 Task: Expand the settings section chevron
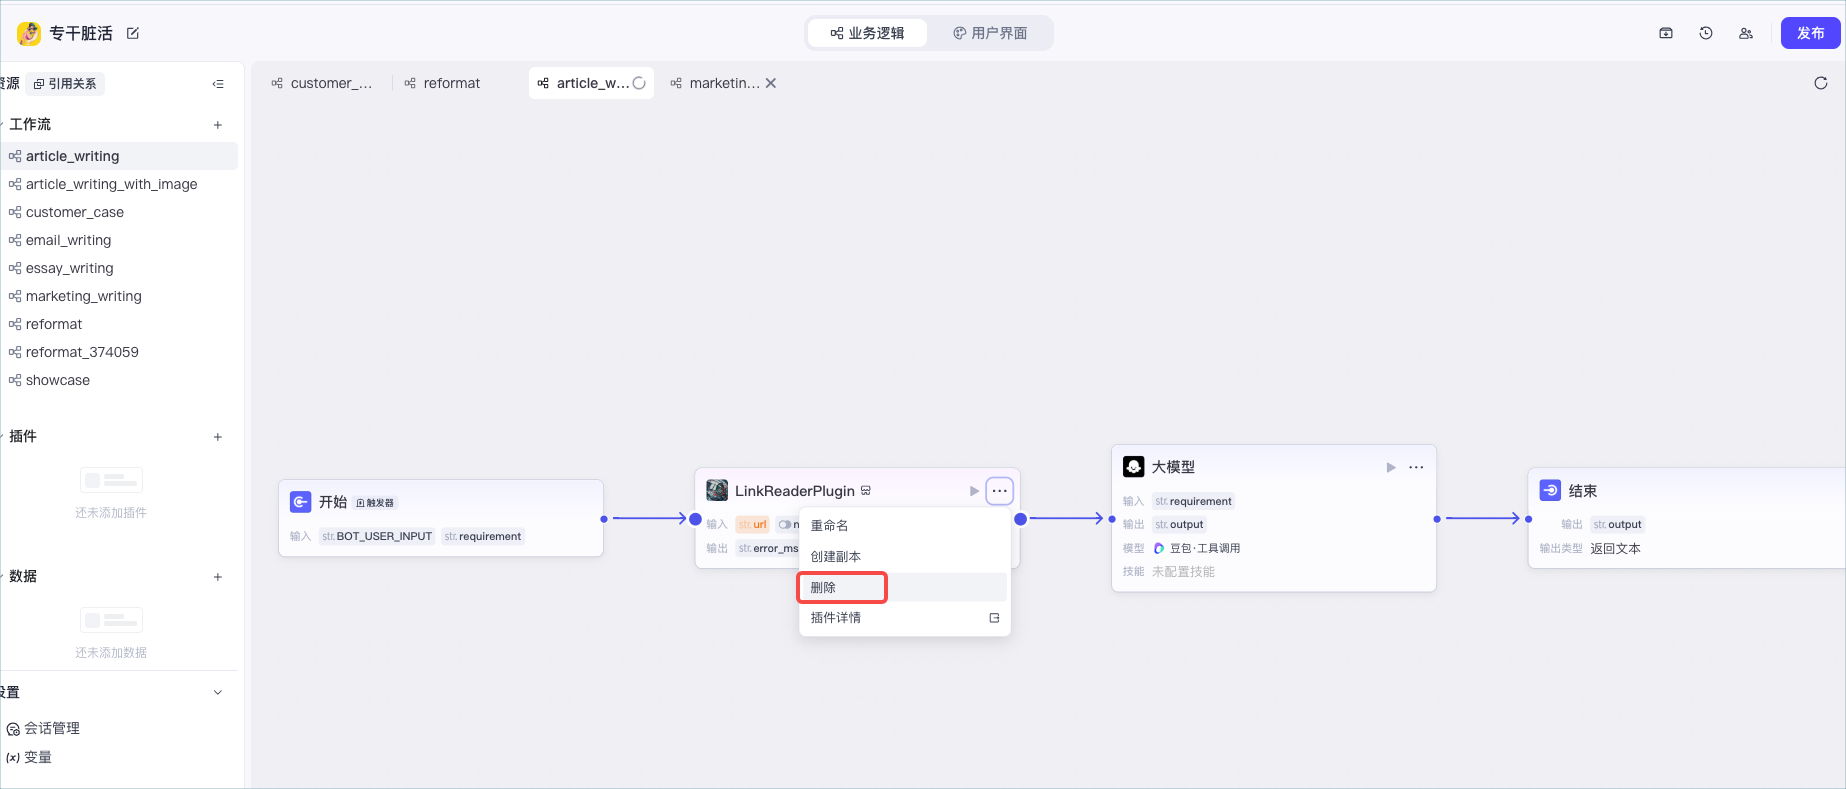(218, 692)
